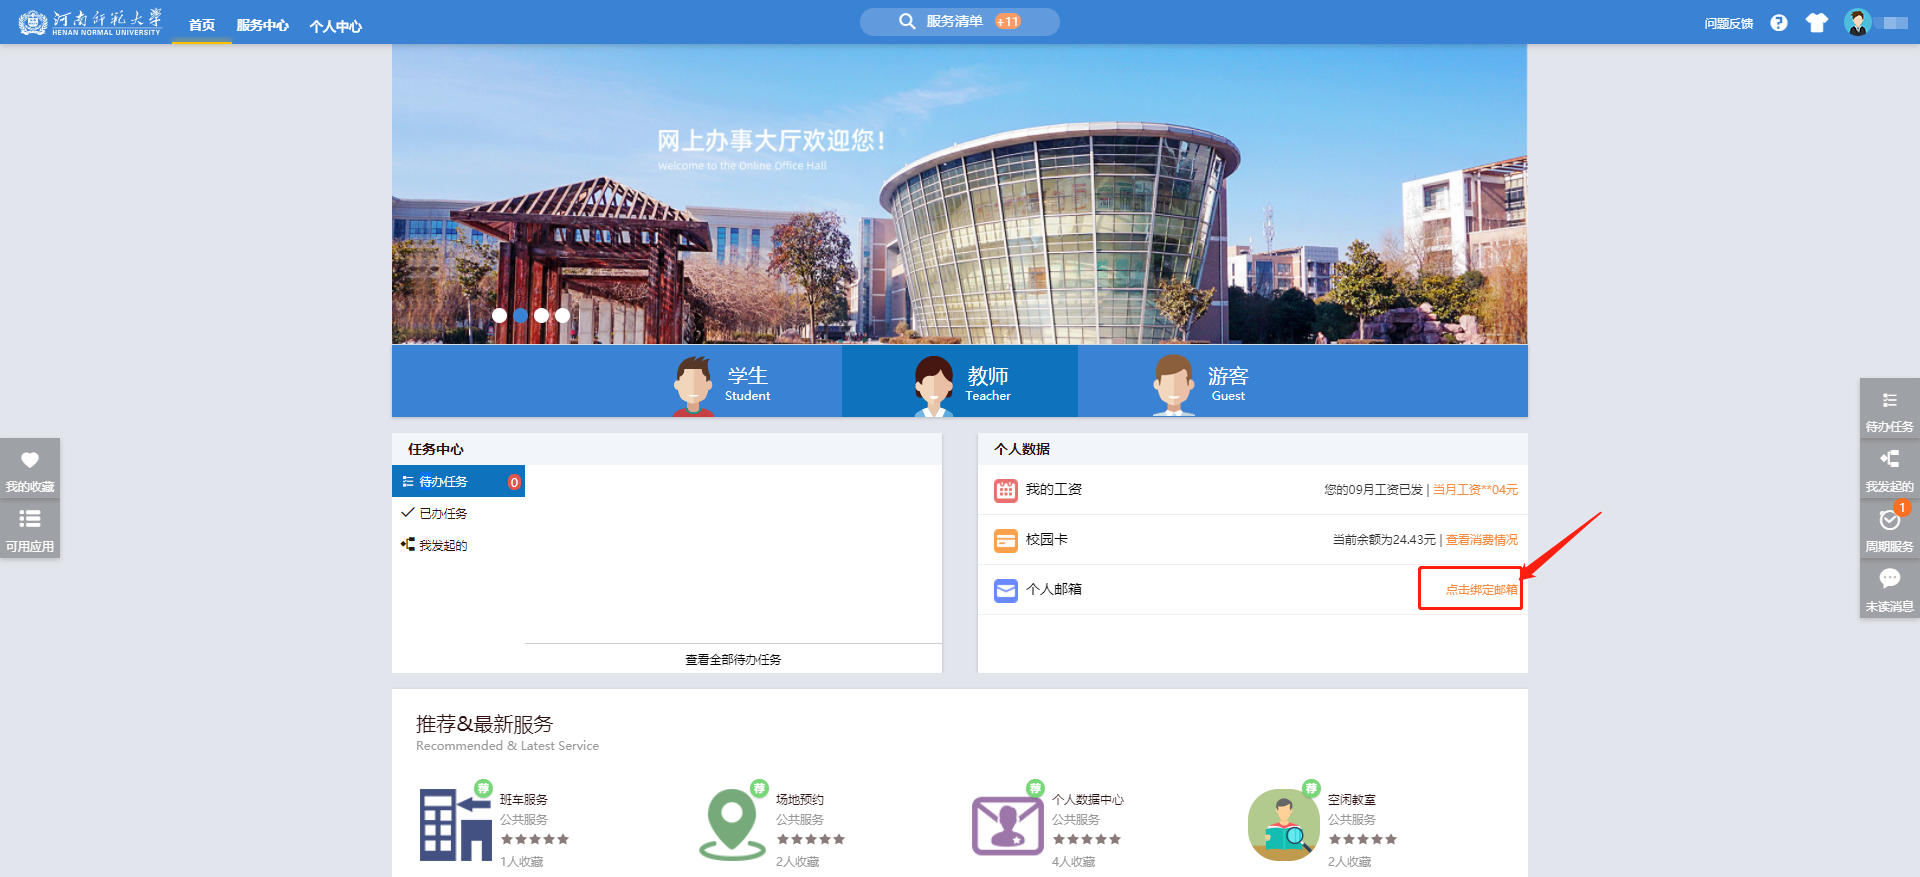The width and height of the screenshot is (1920, 877).
Task: Click 空闲教室 service title
Action: click(x=1352, y=799)
